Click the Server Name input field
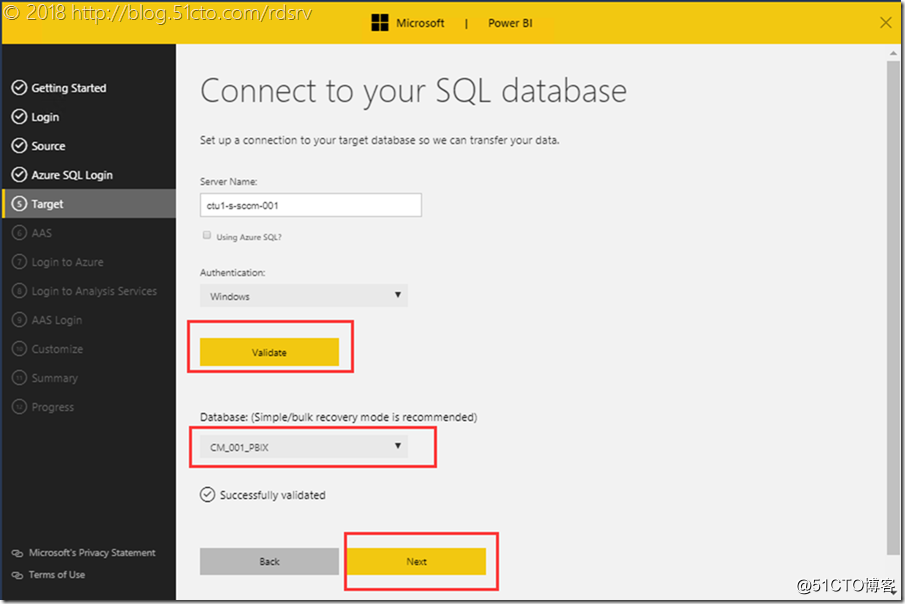The image size is (905, 604). tap(311, 205)
